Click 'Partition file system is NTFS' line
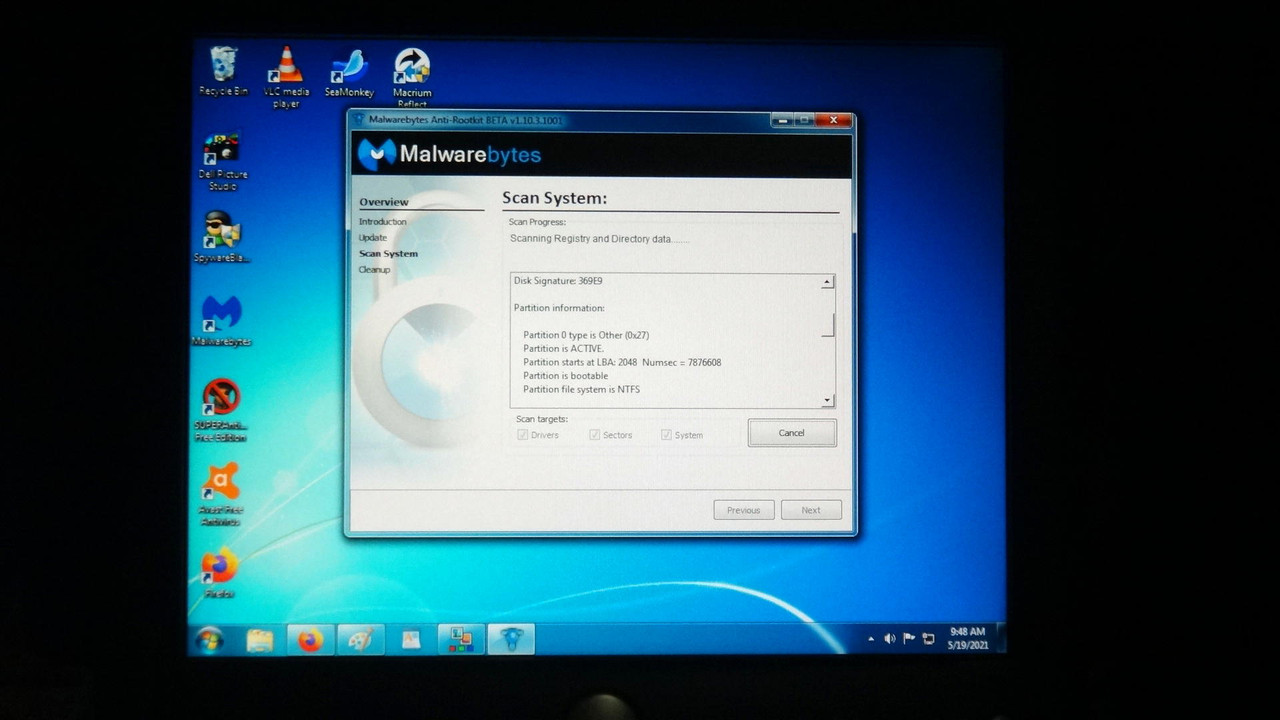The image size is (1280, 720). [x=581, y=390]
